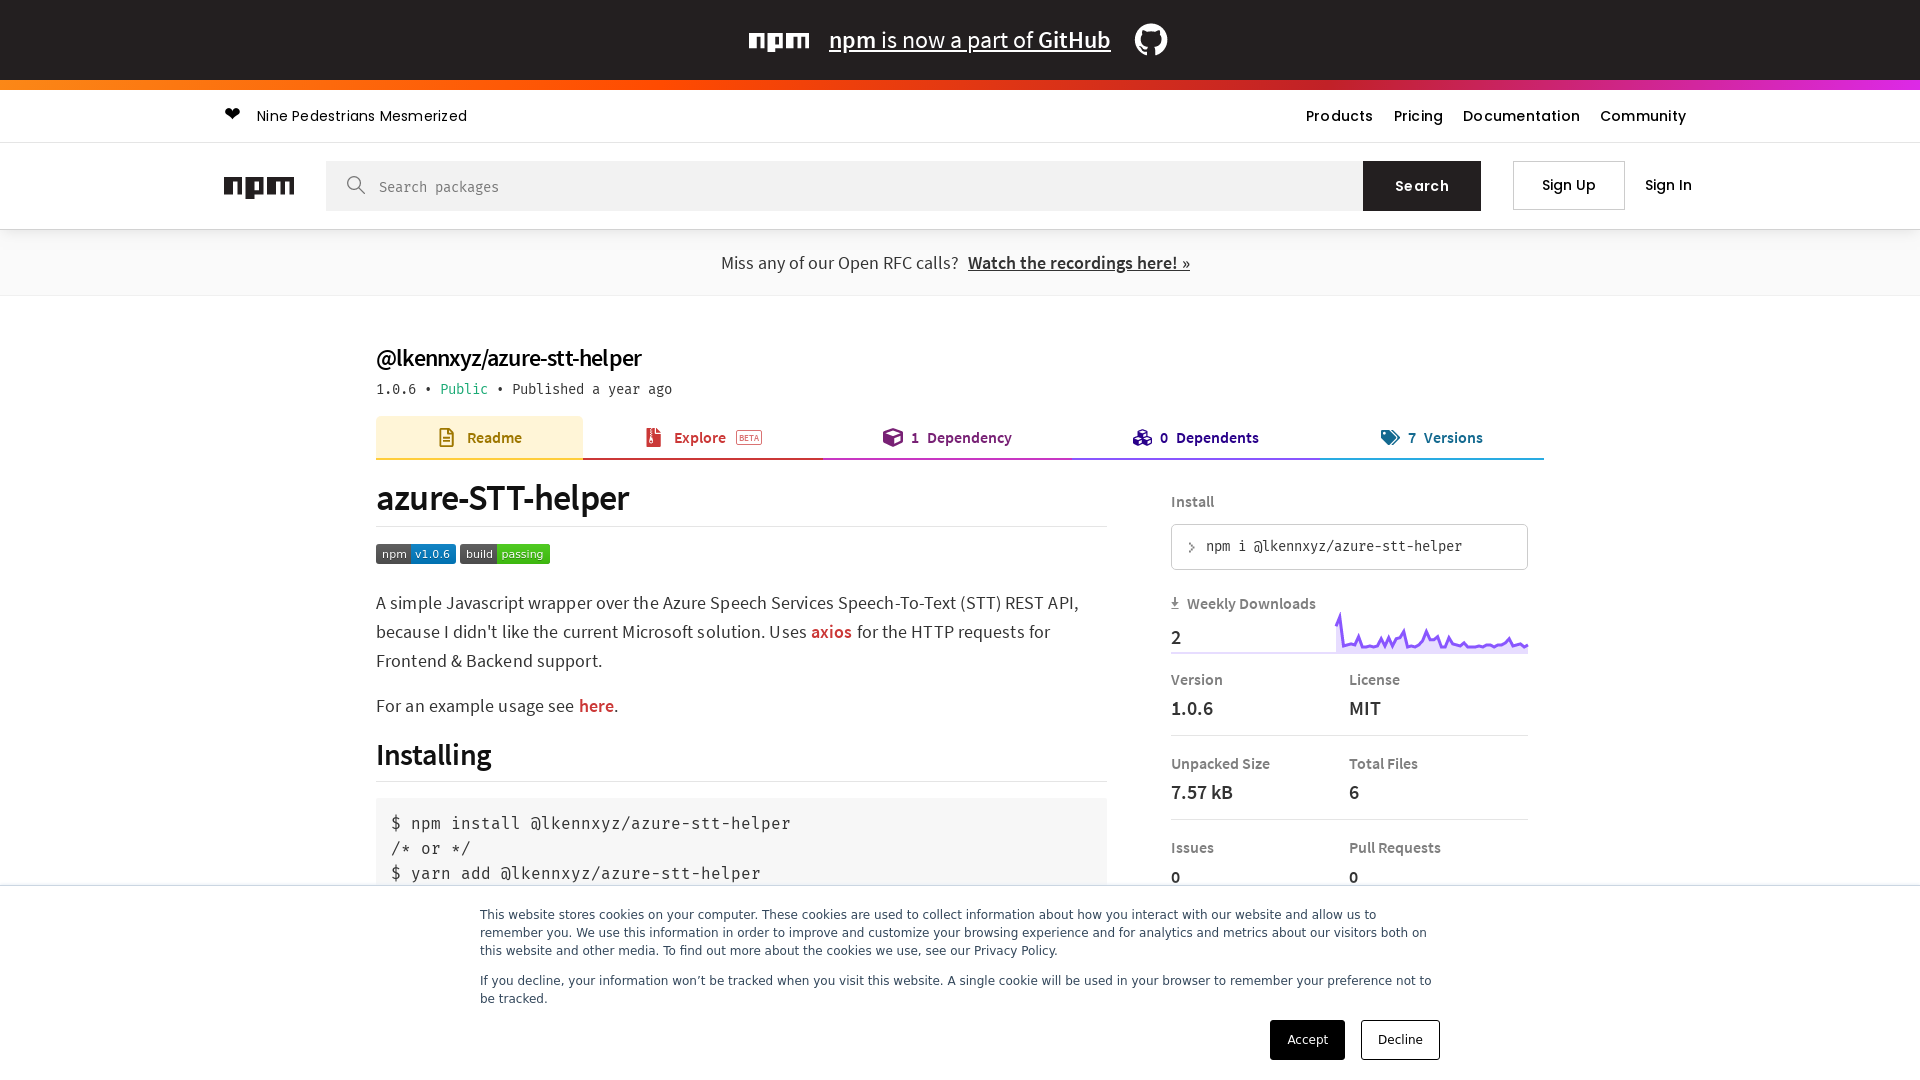Click the Explore file icon
The image size is (1920, 1080).
pos(654,438)
